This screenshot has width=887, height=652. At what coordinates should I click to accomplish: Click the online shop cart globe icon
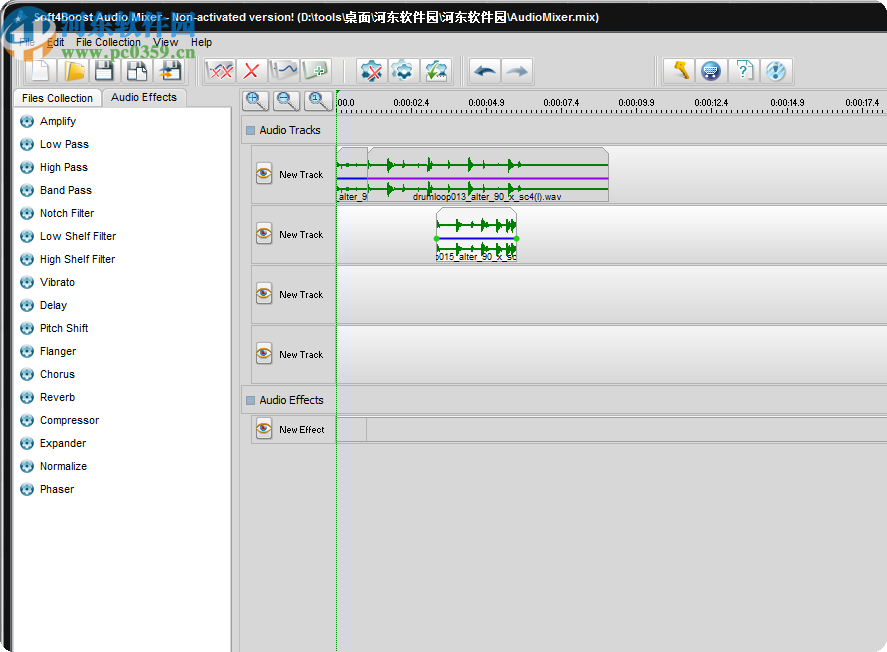[x=711, y=71]
